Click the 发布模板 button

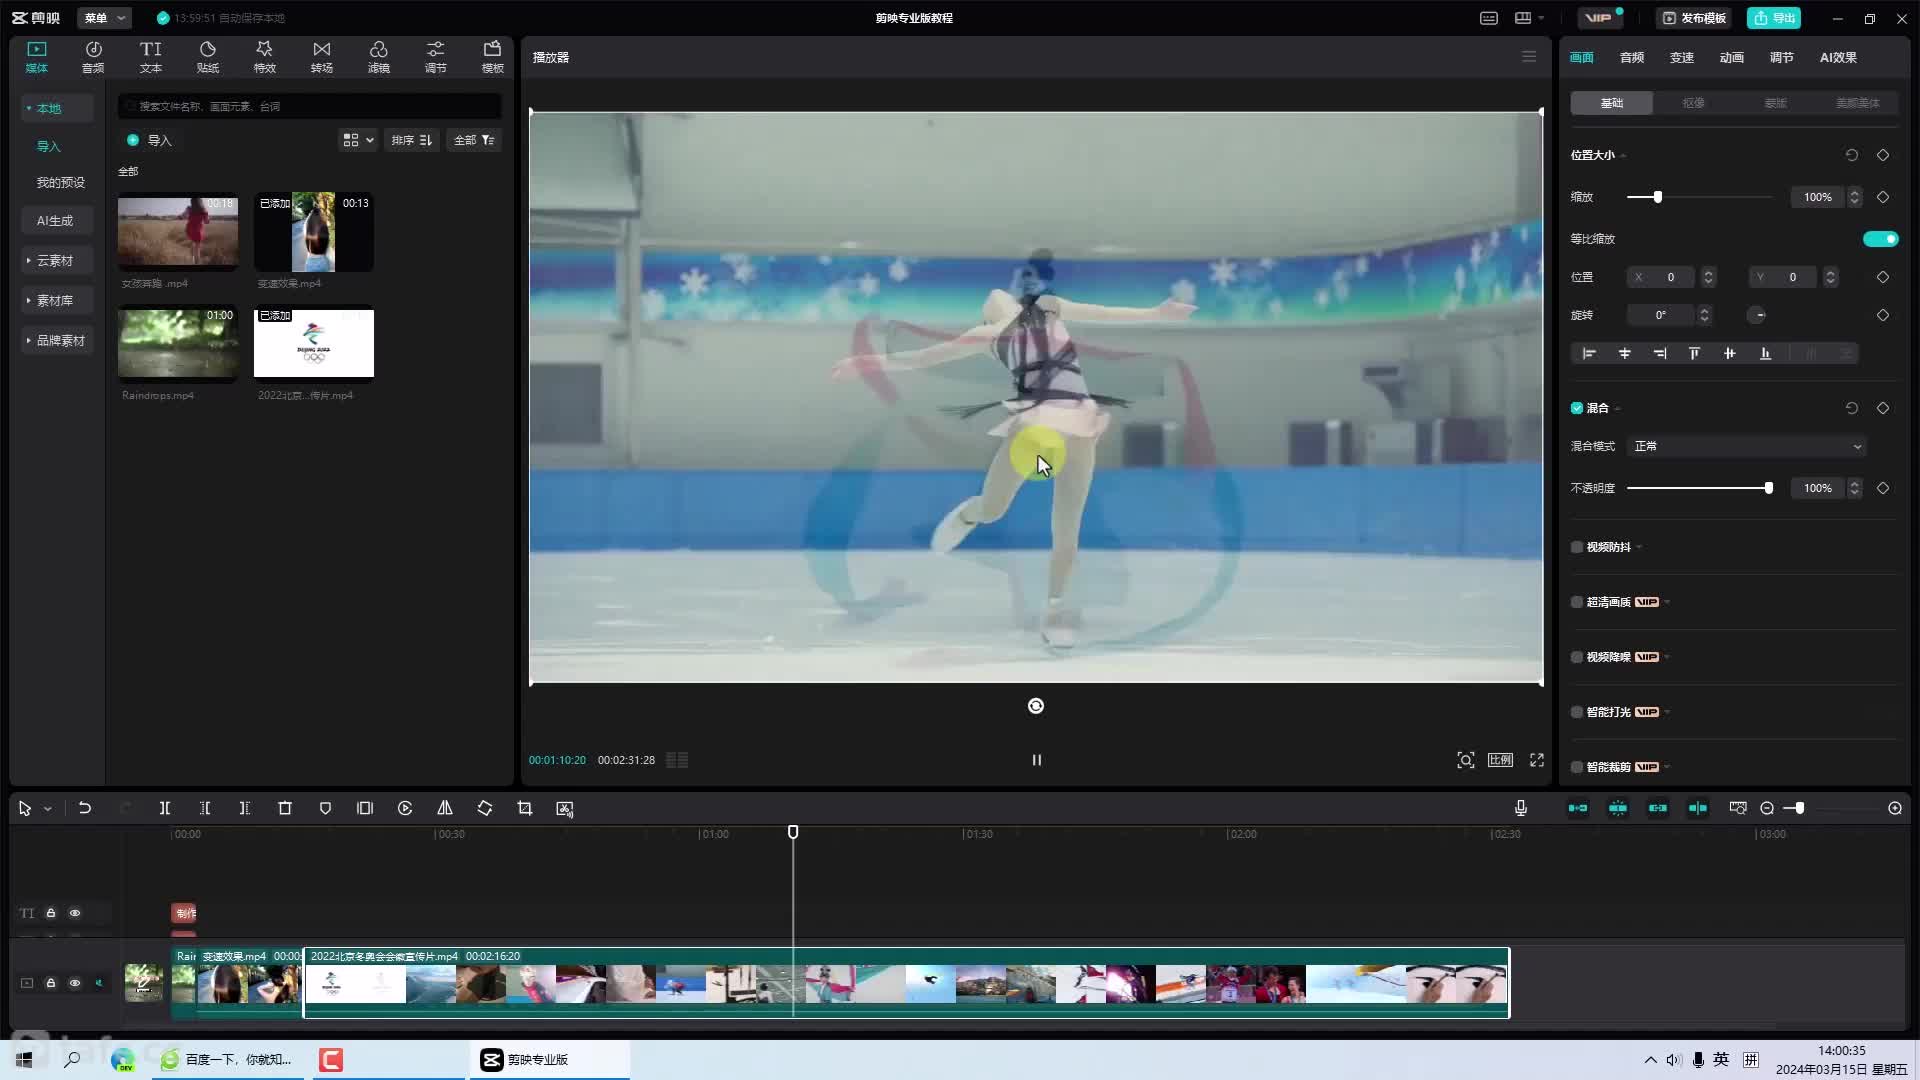[x=1694, y=18]
